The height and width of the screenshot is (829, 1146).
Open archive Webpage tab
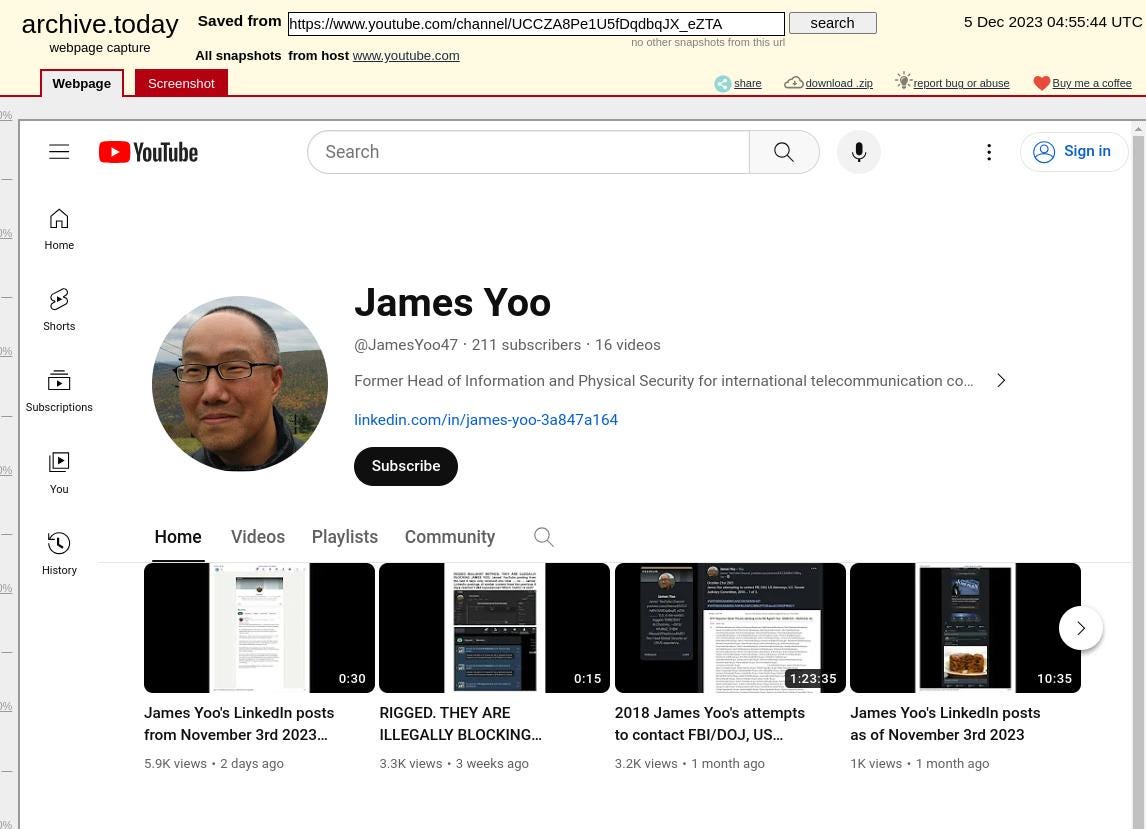click(x=82, y=83)
